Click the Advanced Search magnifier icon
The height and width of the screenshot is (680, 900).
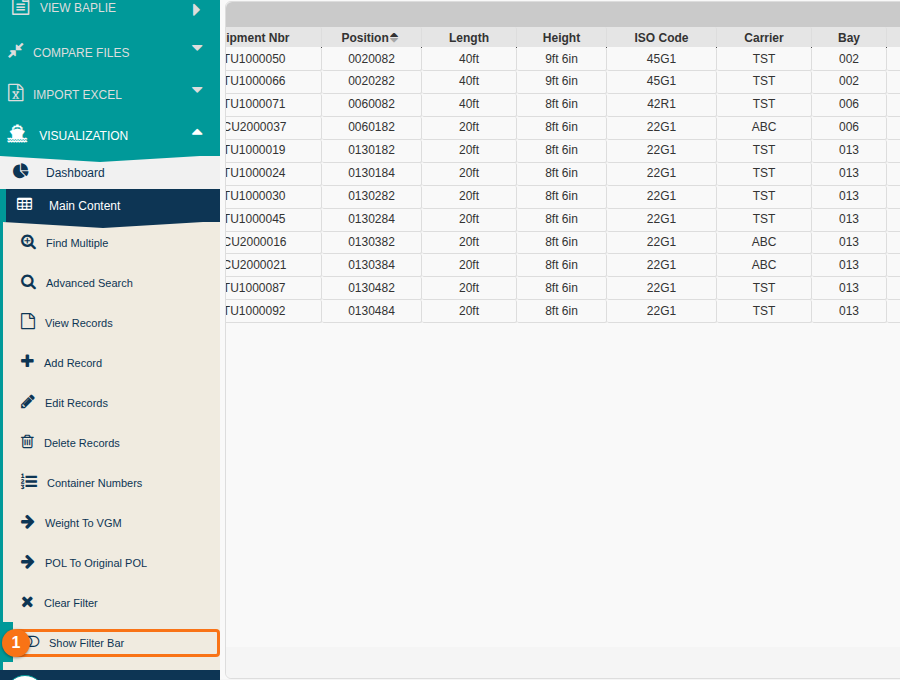point(28,282)
